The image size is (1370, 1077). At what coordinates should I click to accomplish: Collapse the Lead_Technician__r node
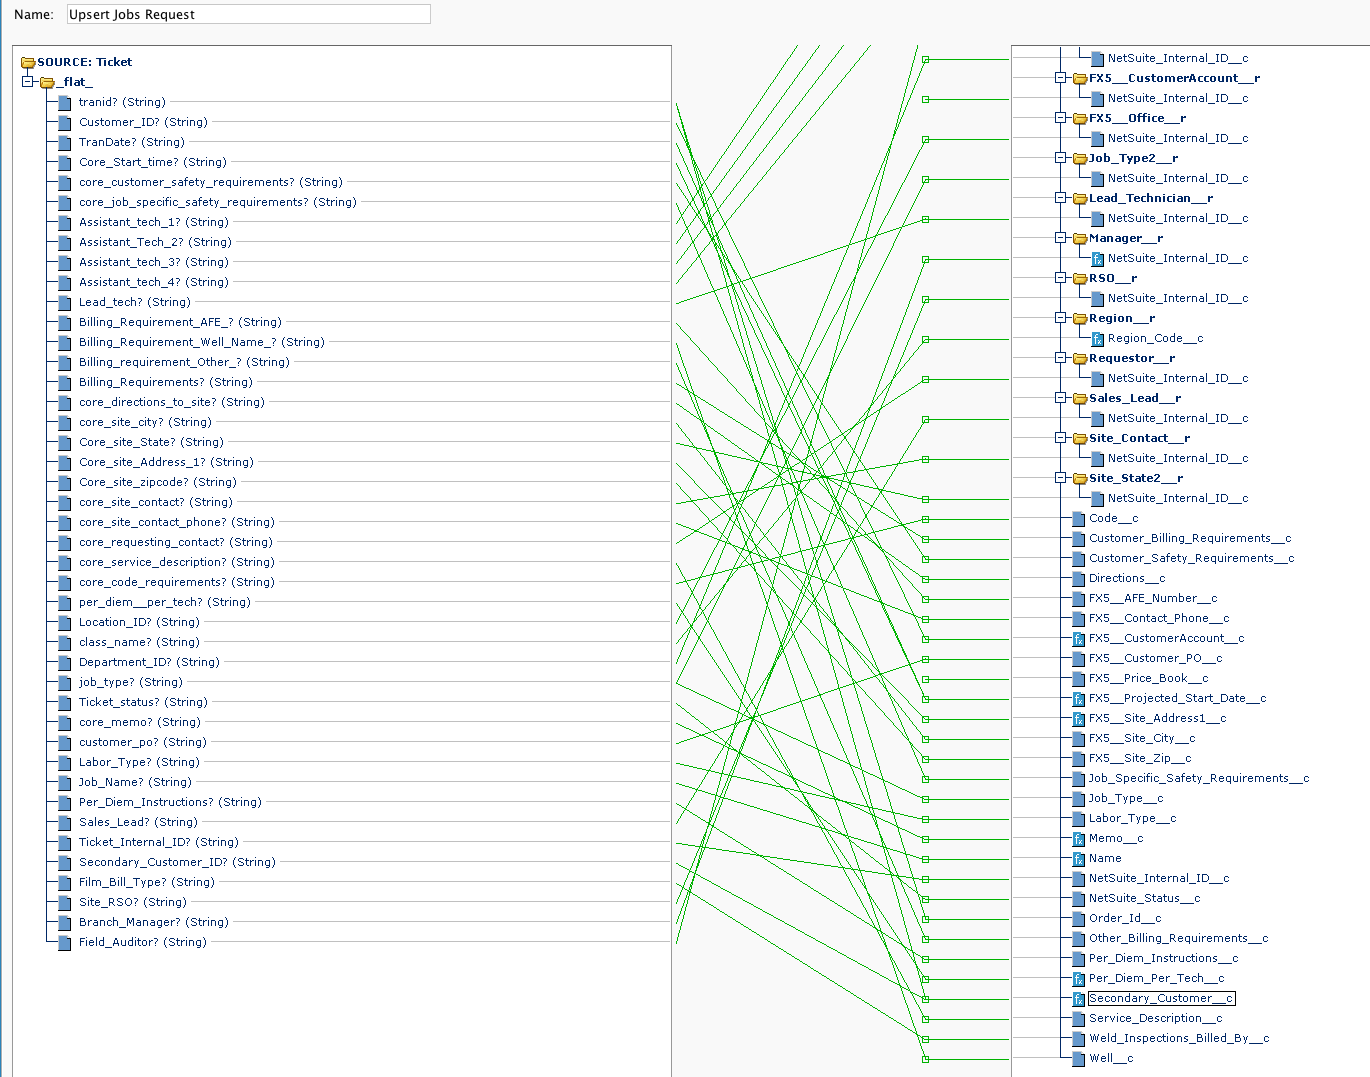click(x=1060, y=198)
